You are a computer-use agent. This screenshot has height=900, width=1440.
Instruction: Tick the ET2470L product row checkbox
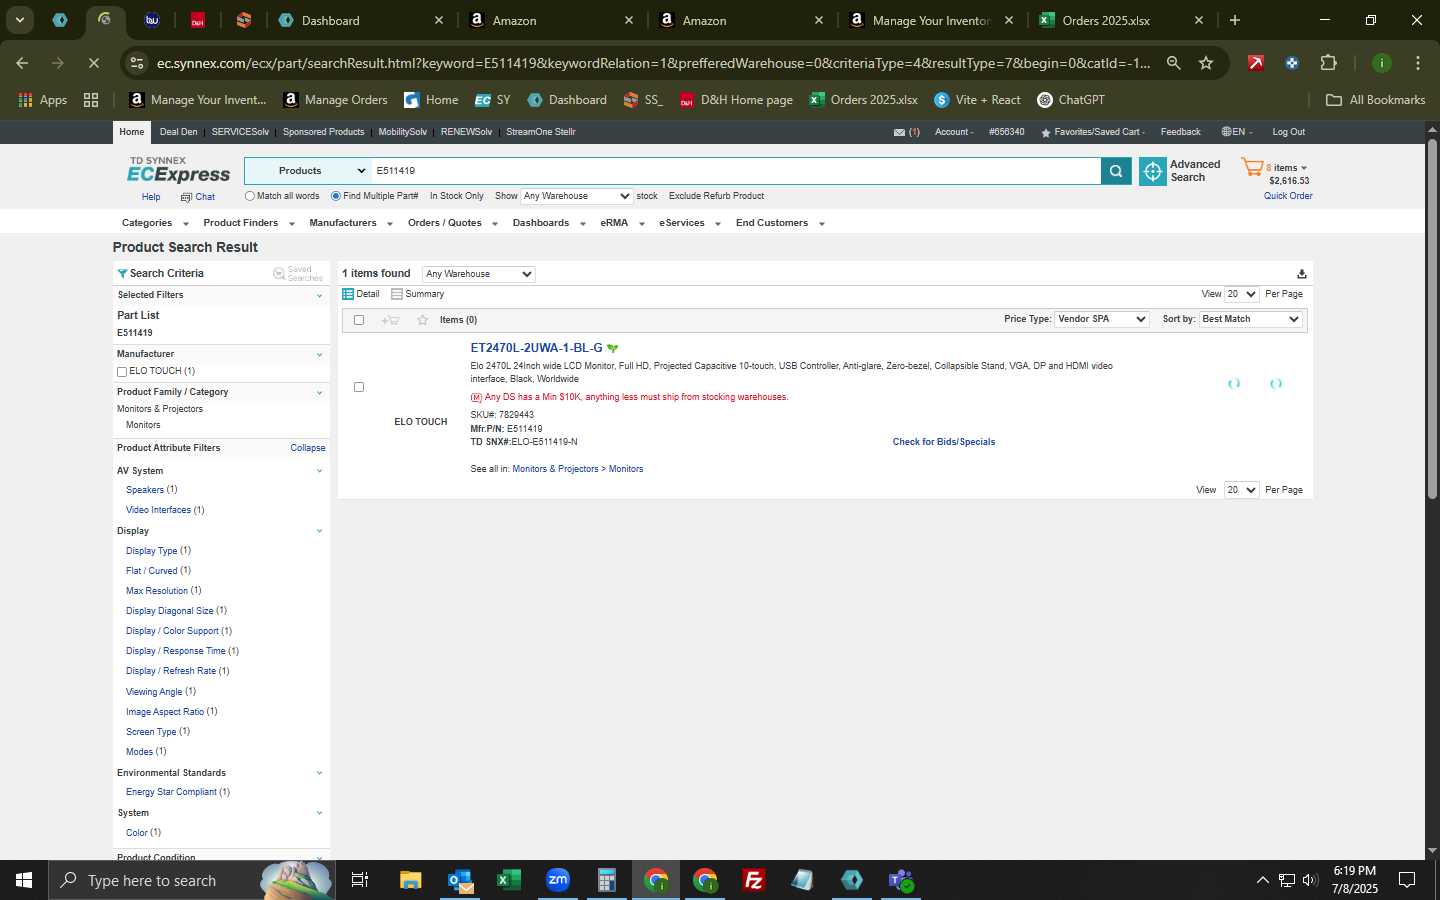[359, 387]
